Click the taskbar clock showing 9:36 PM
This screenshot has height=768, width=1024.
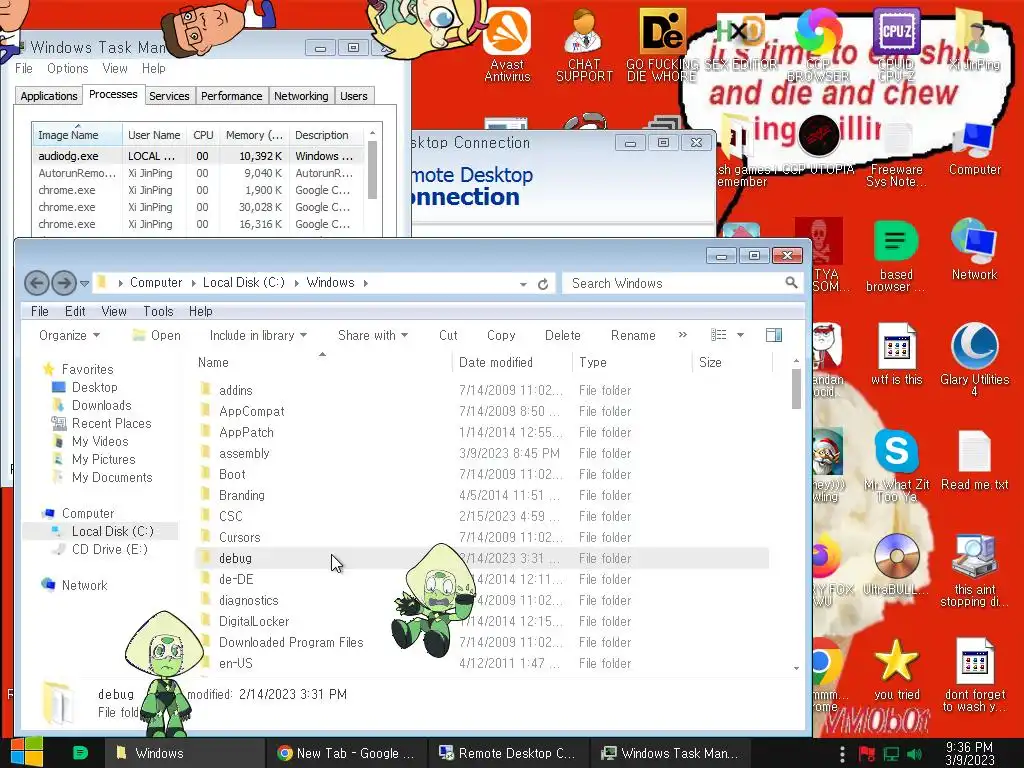[970, 754]
